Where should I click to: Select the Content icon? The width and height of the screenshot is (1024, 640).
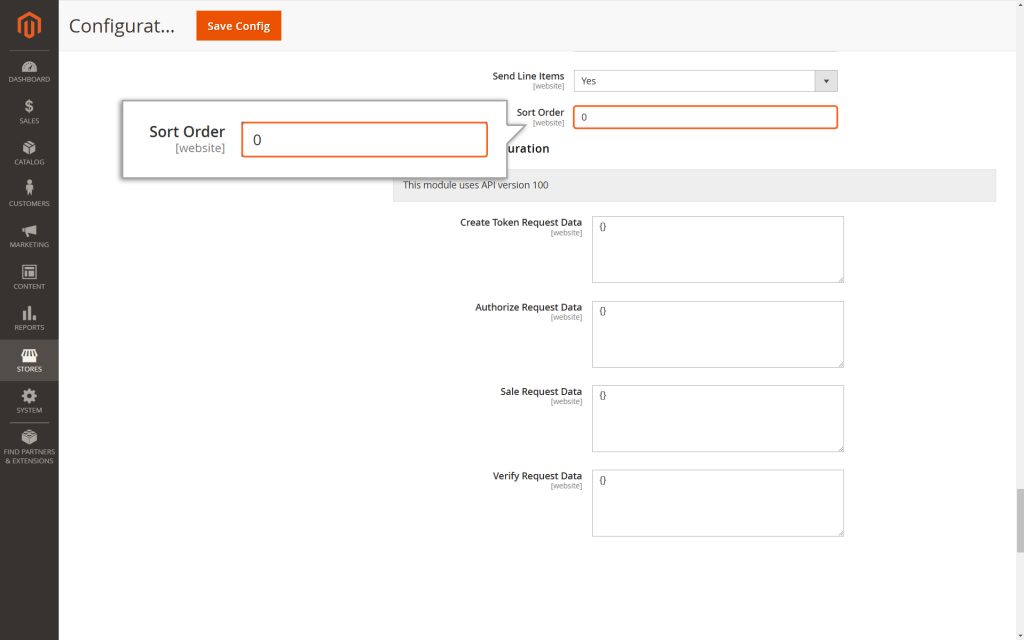29,277
